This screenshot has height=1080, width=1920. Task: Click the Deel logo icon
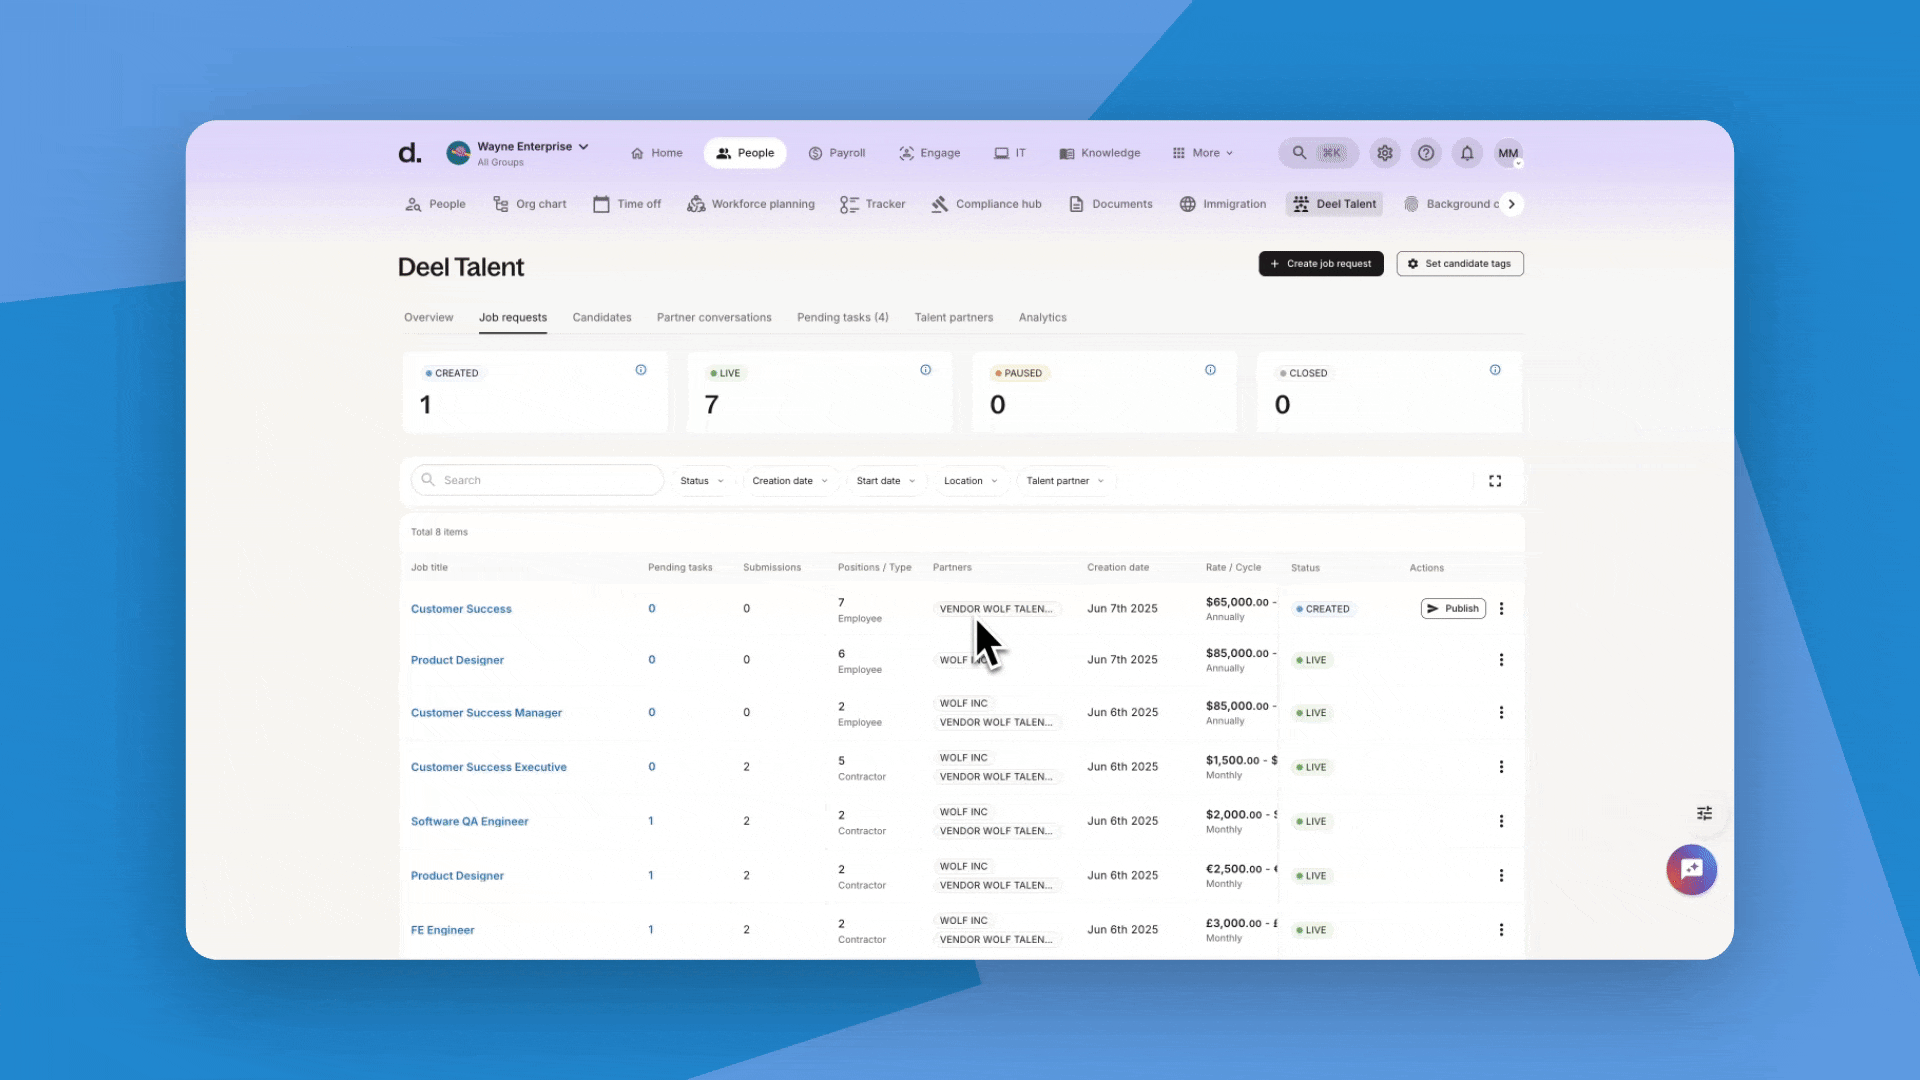coord(410,153)
